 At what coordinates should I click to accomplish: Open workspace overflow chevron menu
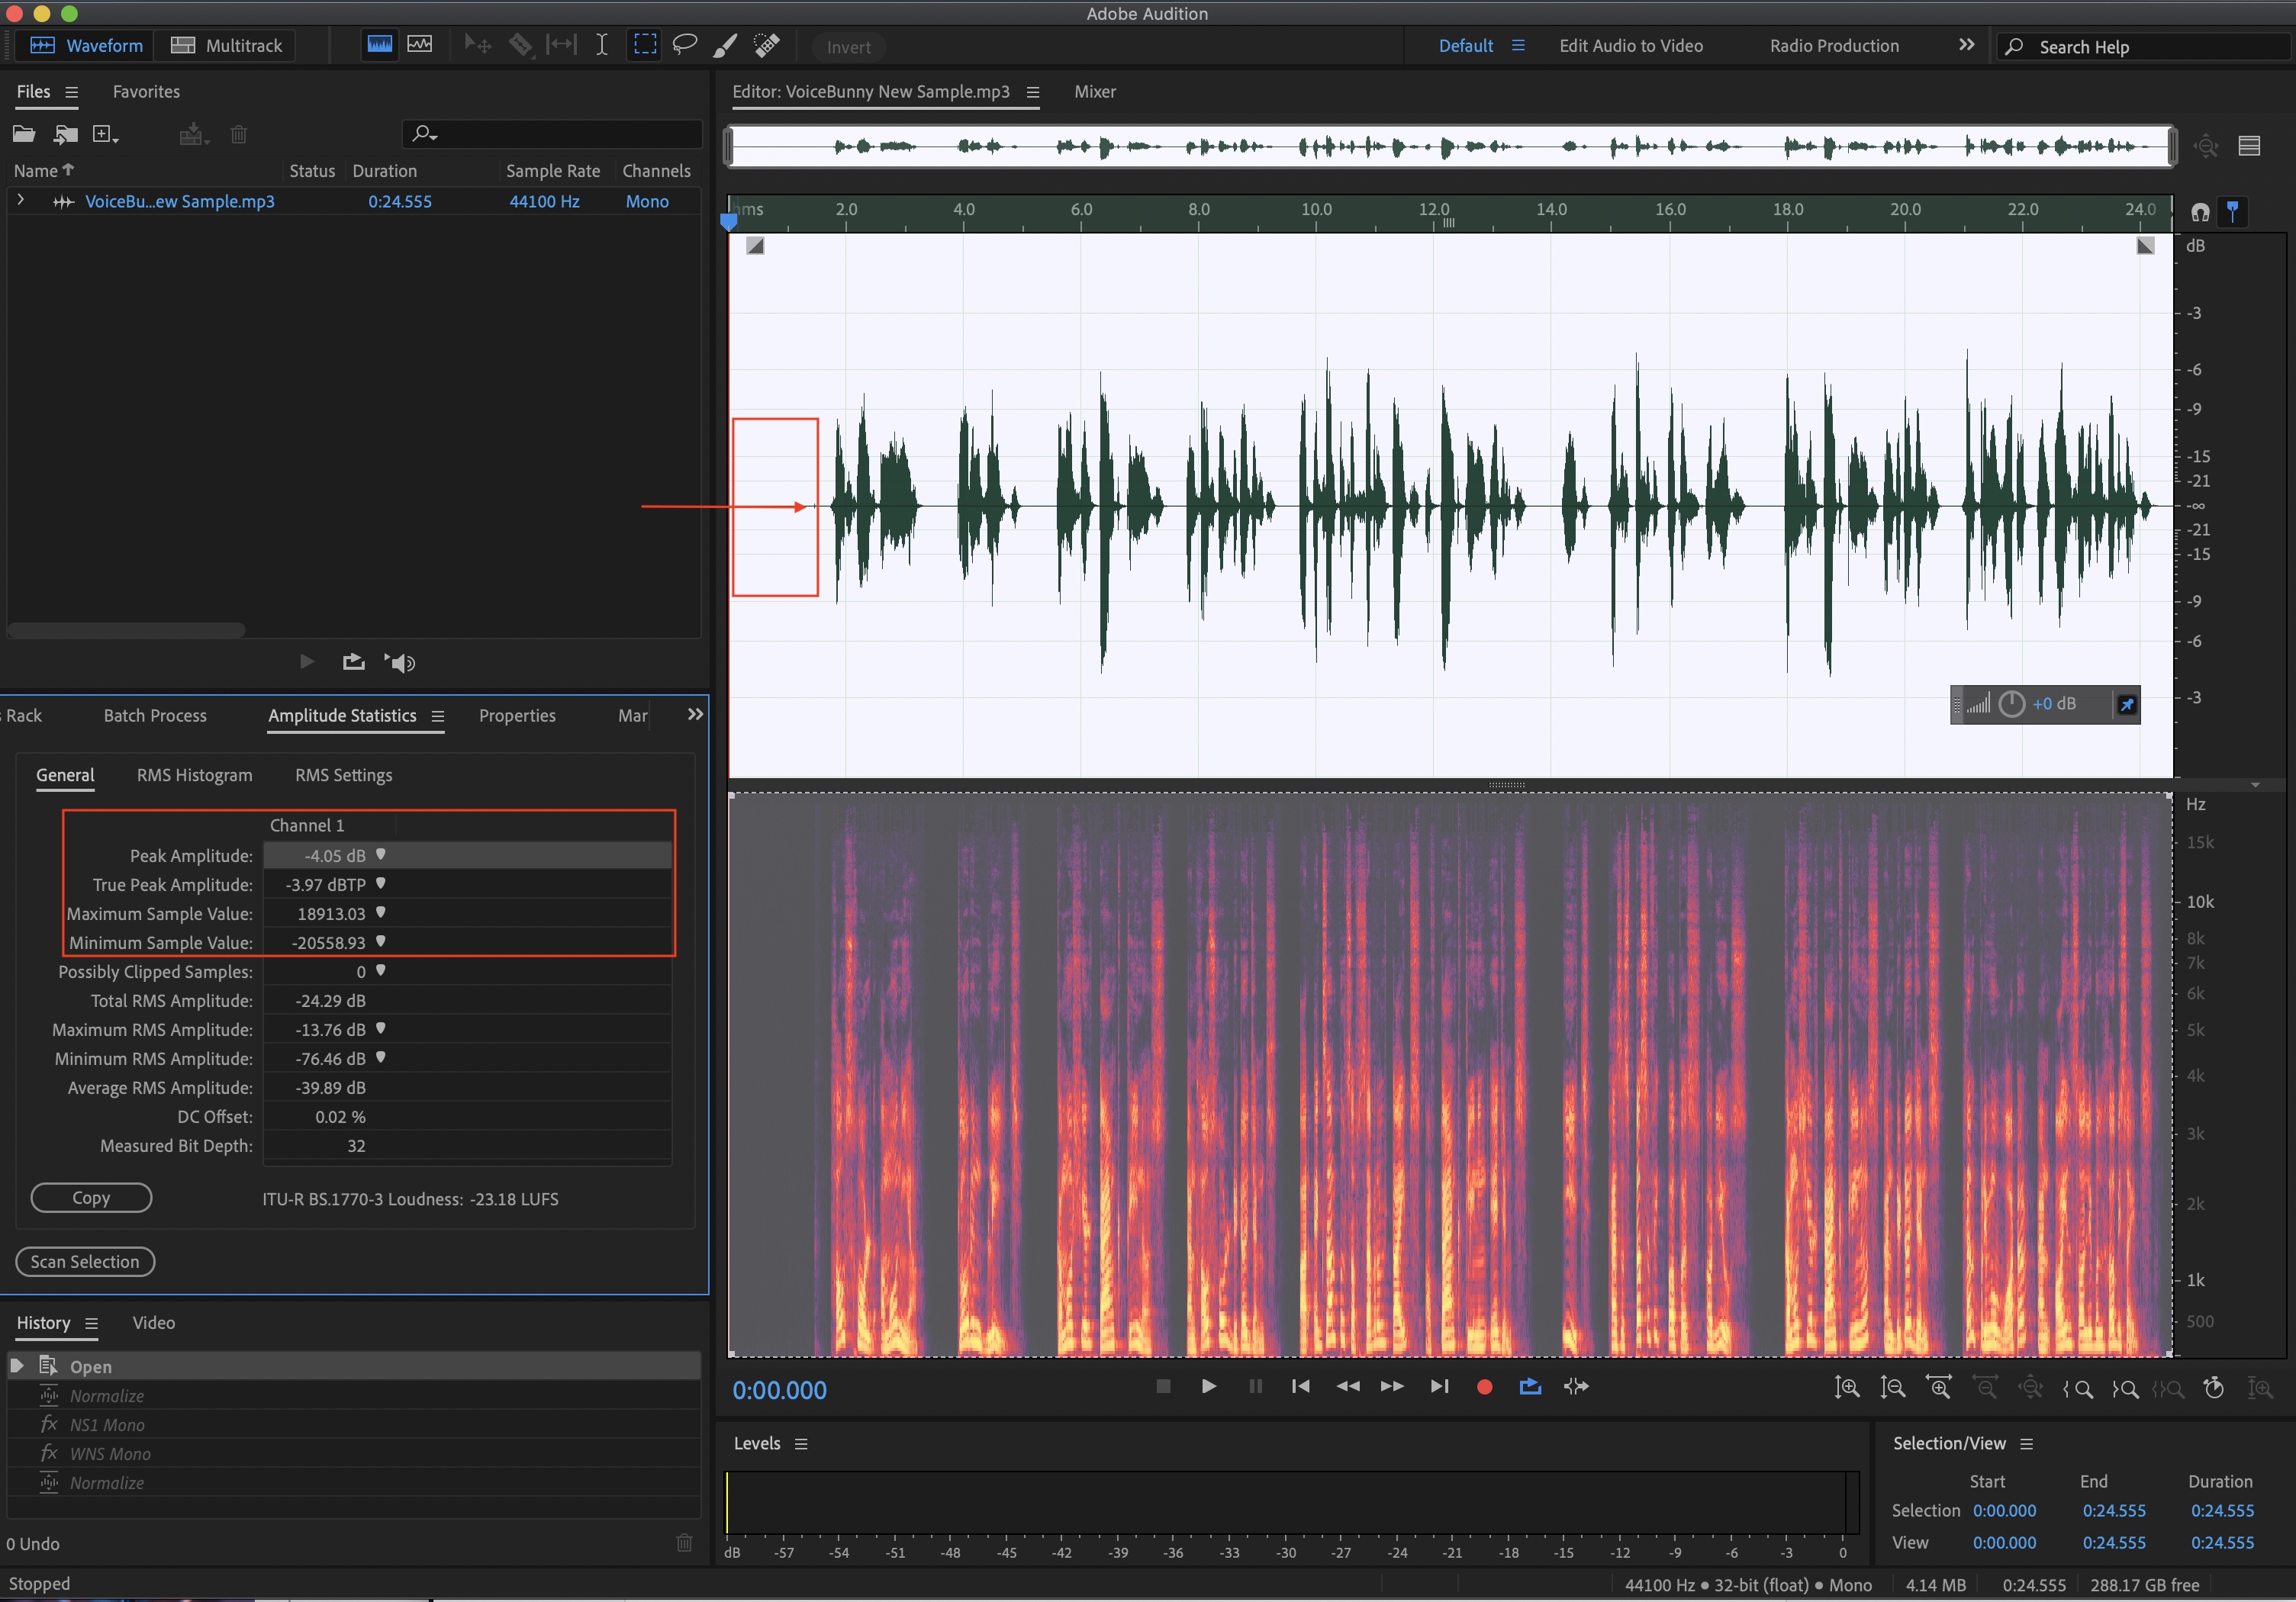pos(1966,45)
